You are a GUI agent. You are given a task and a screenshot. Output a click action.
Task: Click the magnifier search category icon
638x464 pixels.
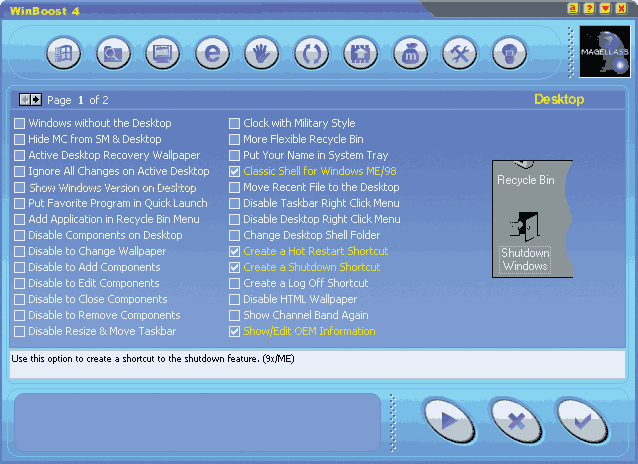113,52
